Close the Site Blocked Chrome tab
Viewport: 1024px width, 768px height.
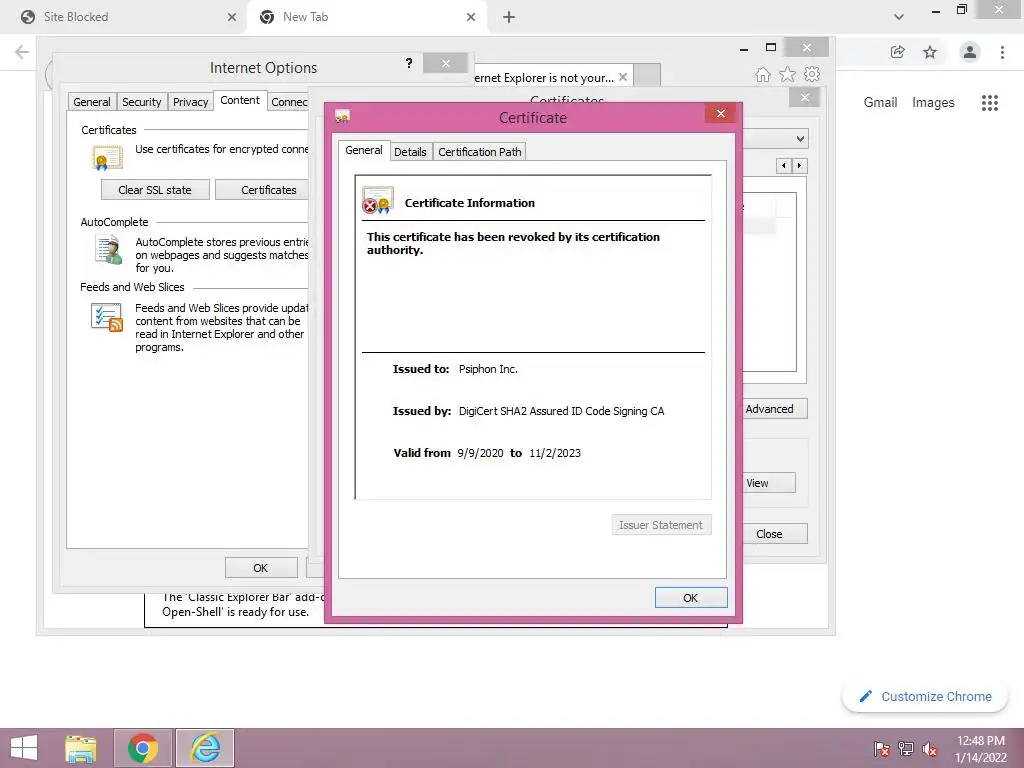232,17
